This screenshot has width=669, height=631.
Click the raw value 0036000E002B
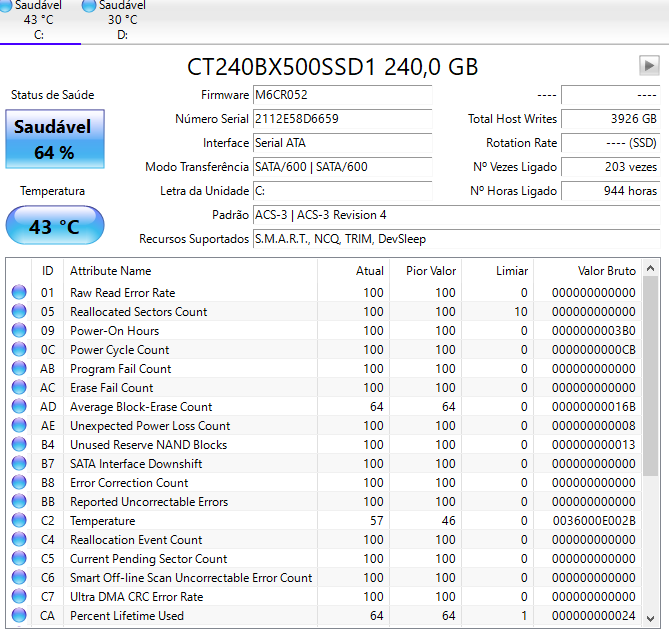pyautogui.click(x=594, y=521)
